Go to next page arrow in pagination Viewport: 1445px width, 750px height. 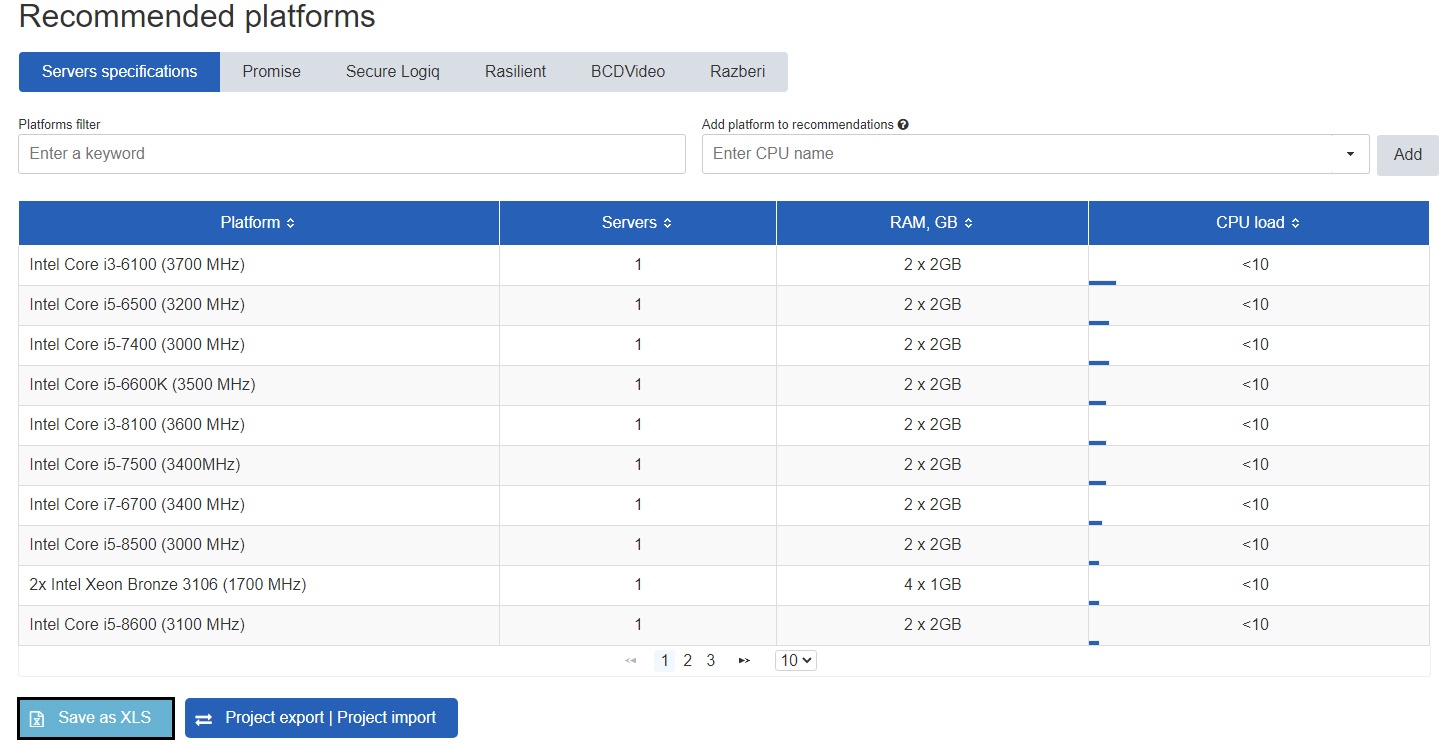pyautogui.click(x=744, y=660)
